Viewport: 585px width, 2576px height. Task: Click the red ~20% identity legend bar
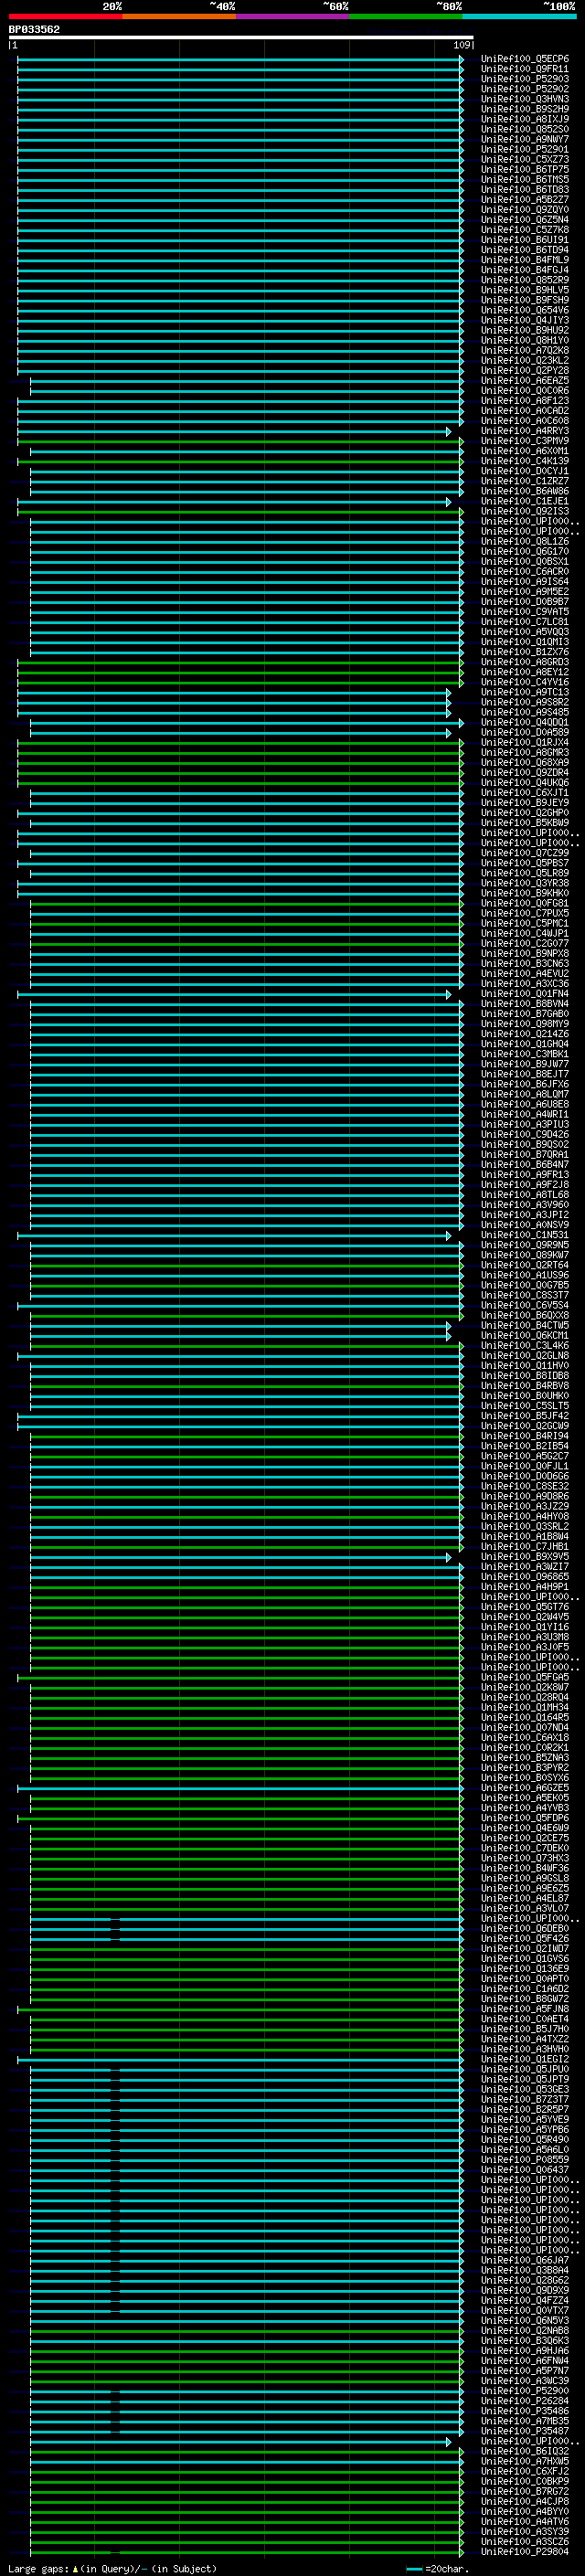click(65, 16)
